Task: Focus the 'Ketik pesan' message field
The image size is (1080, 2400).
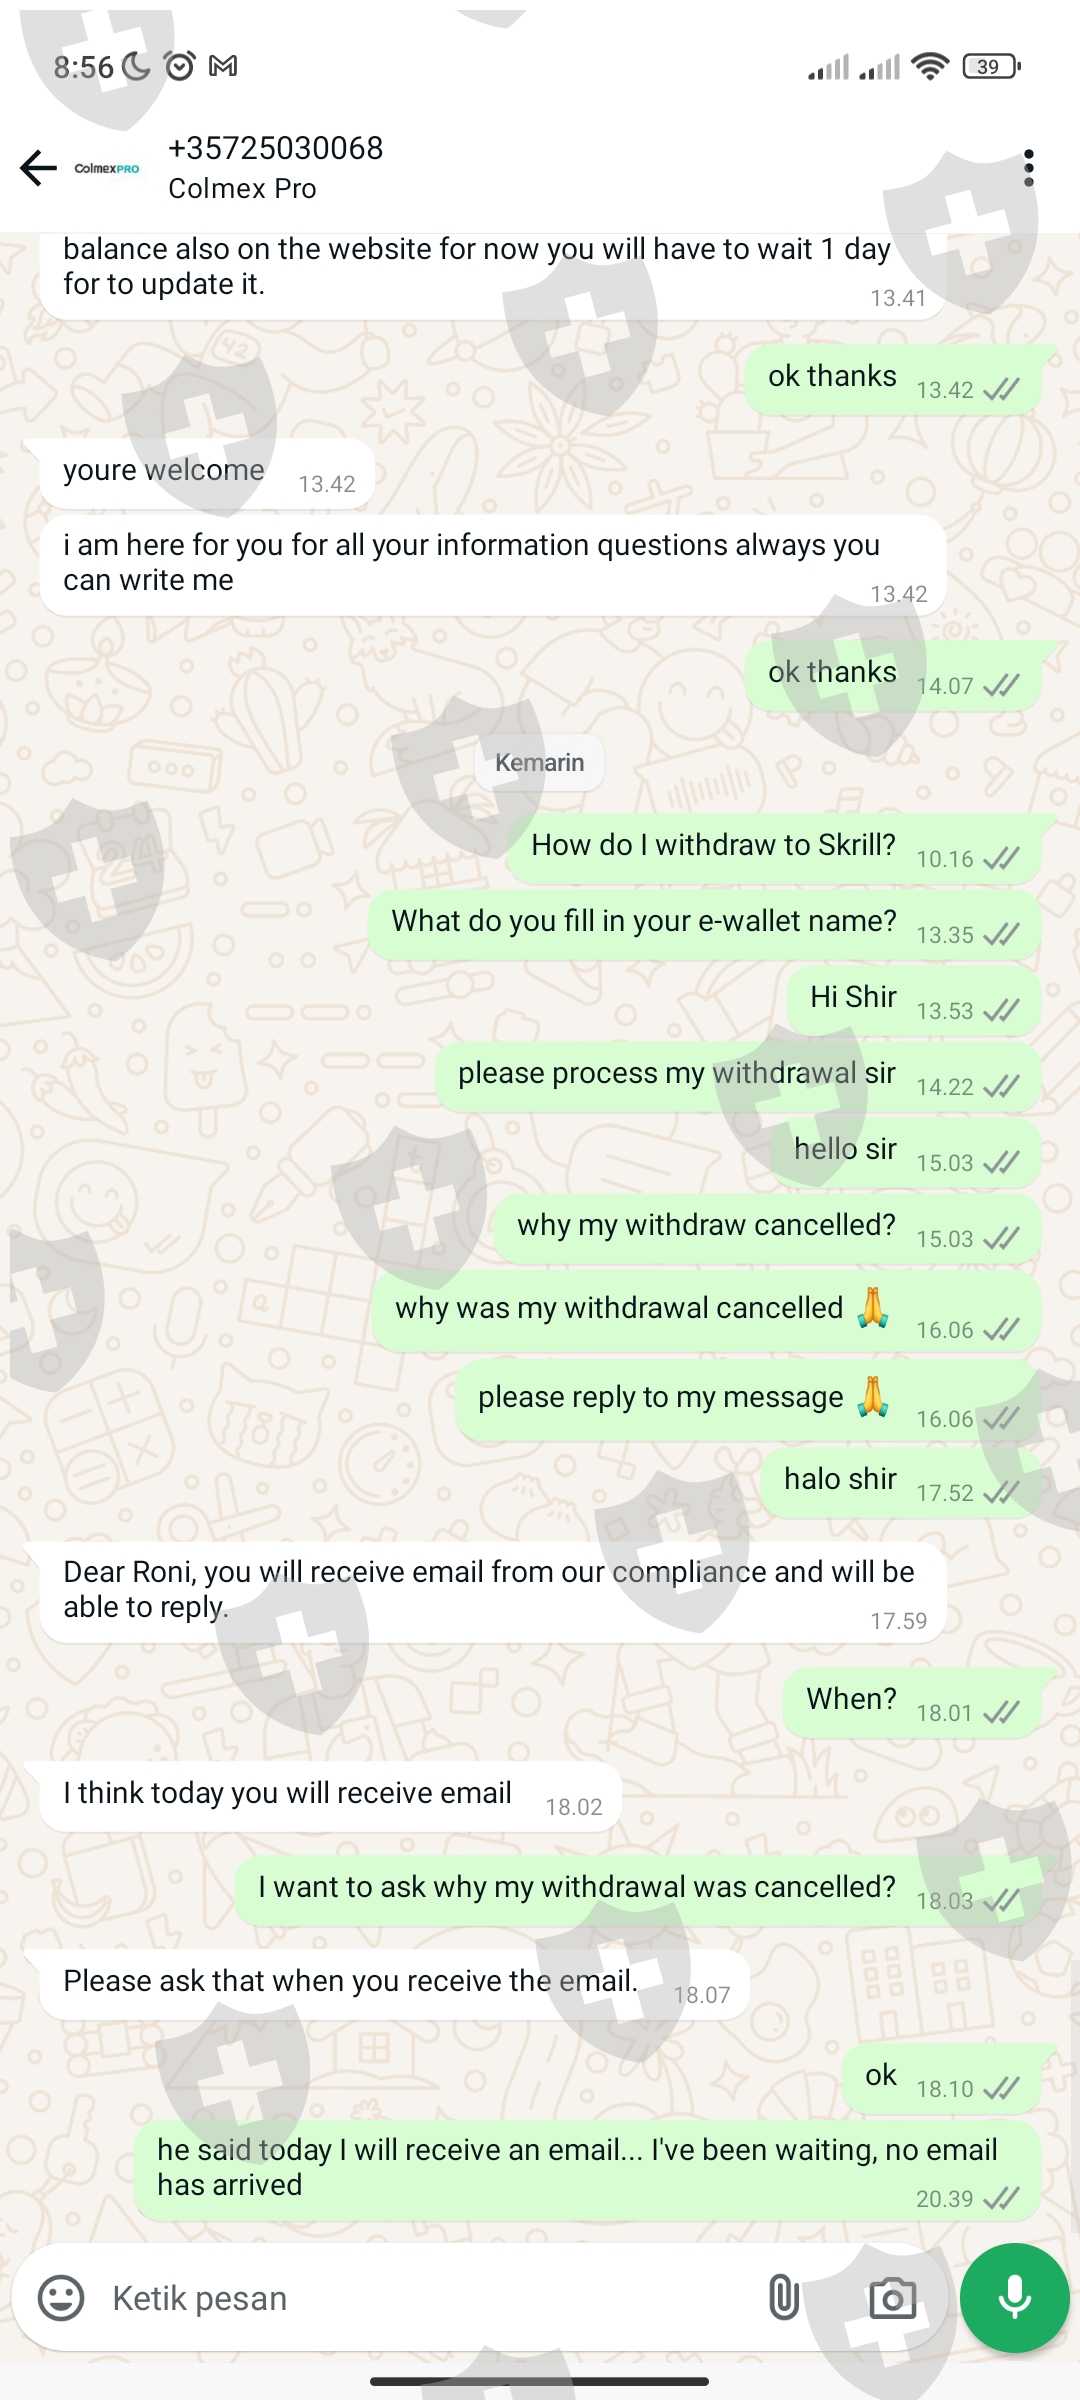Action: (420, 2297)
